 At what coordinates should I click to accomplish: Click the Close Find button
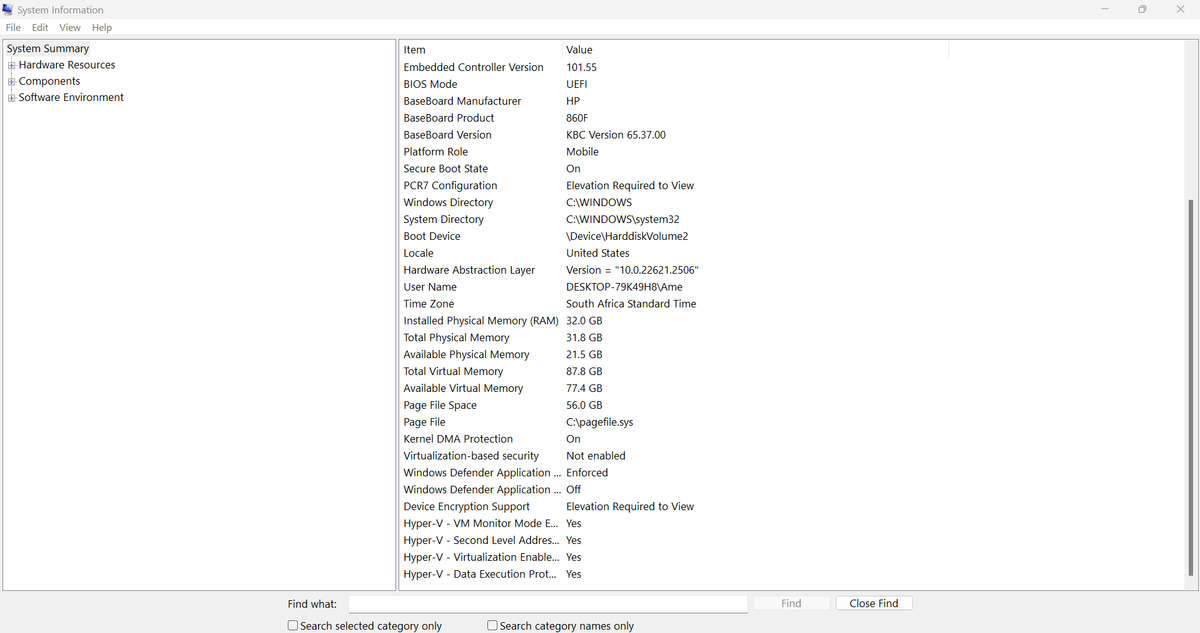[x=874, y=602]
